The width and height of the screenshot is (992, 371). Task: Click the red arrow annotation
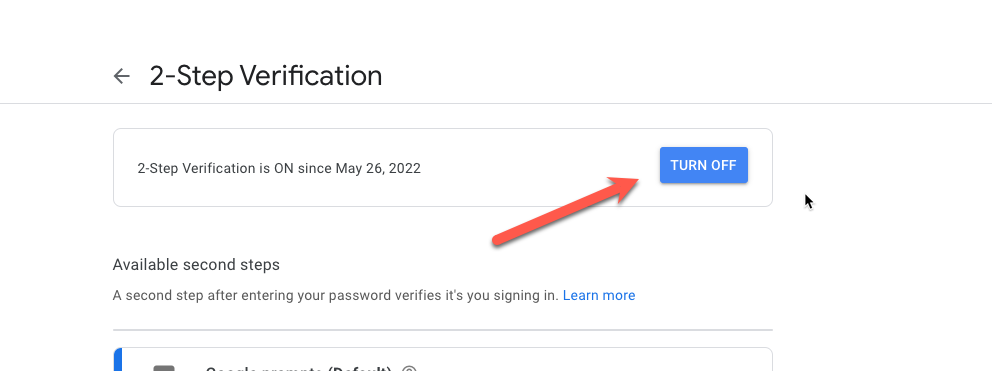(x=567, y=210)
